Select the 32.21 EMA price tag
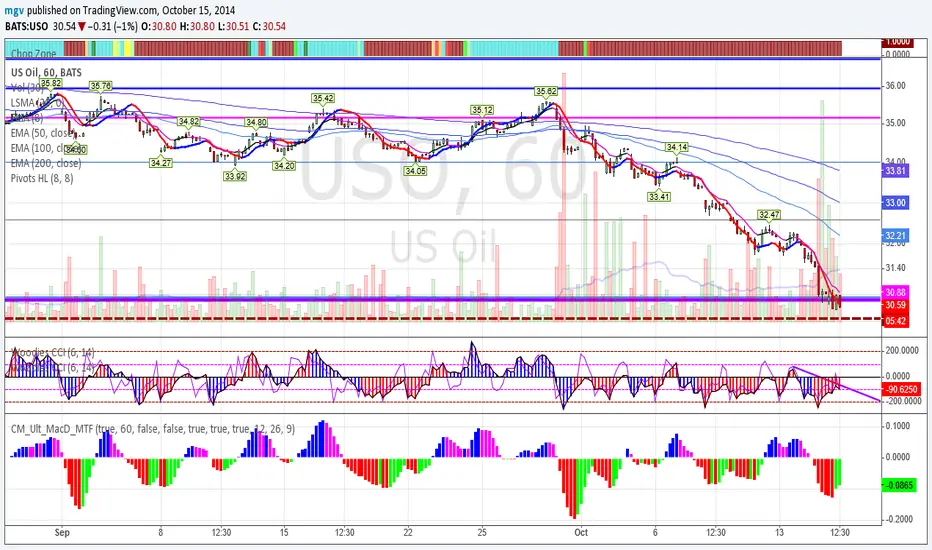 click(895, 236)
